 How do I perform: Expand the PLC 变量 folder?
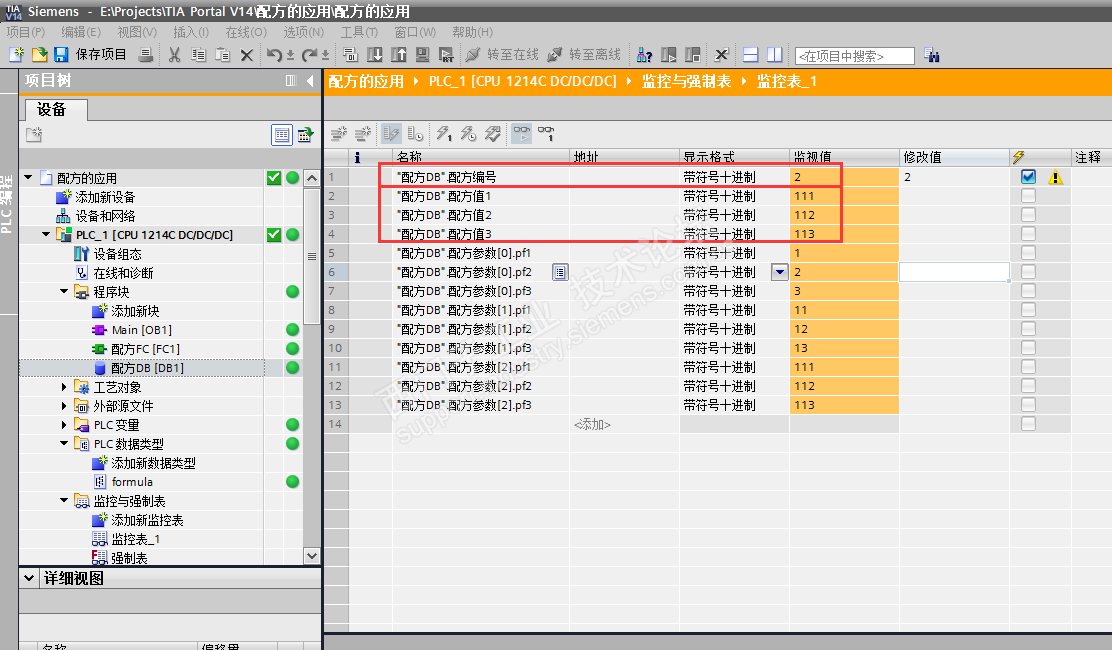[x=64, y=425]
